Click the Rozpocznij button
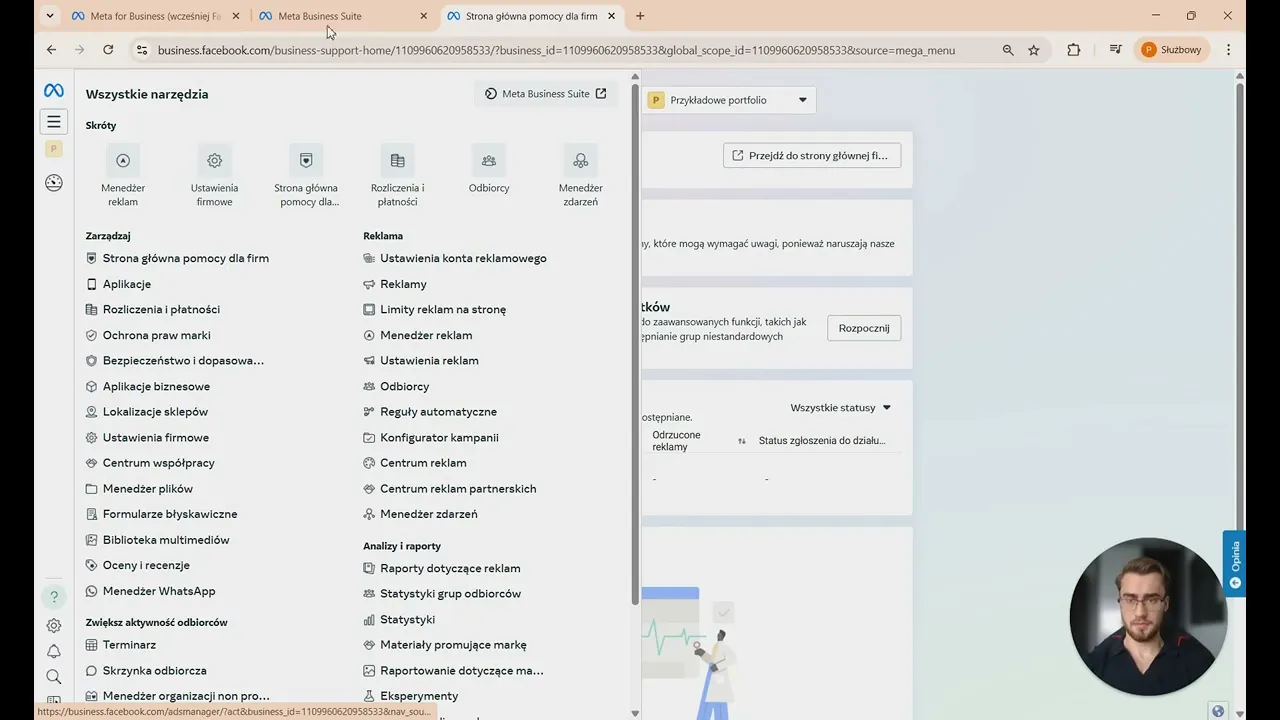Screen dimensions: 1280x720 [x=864, y=328]
